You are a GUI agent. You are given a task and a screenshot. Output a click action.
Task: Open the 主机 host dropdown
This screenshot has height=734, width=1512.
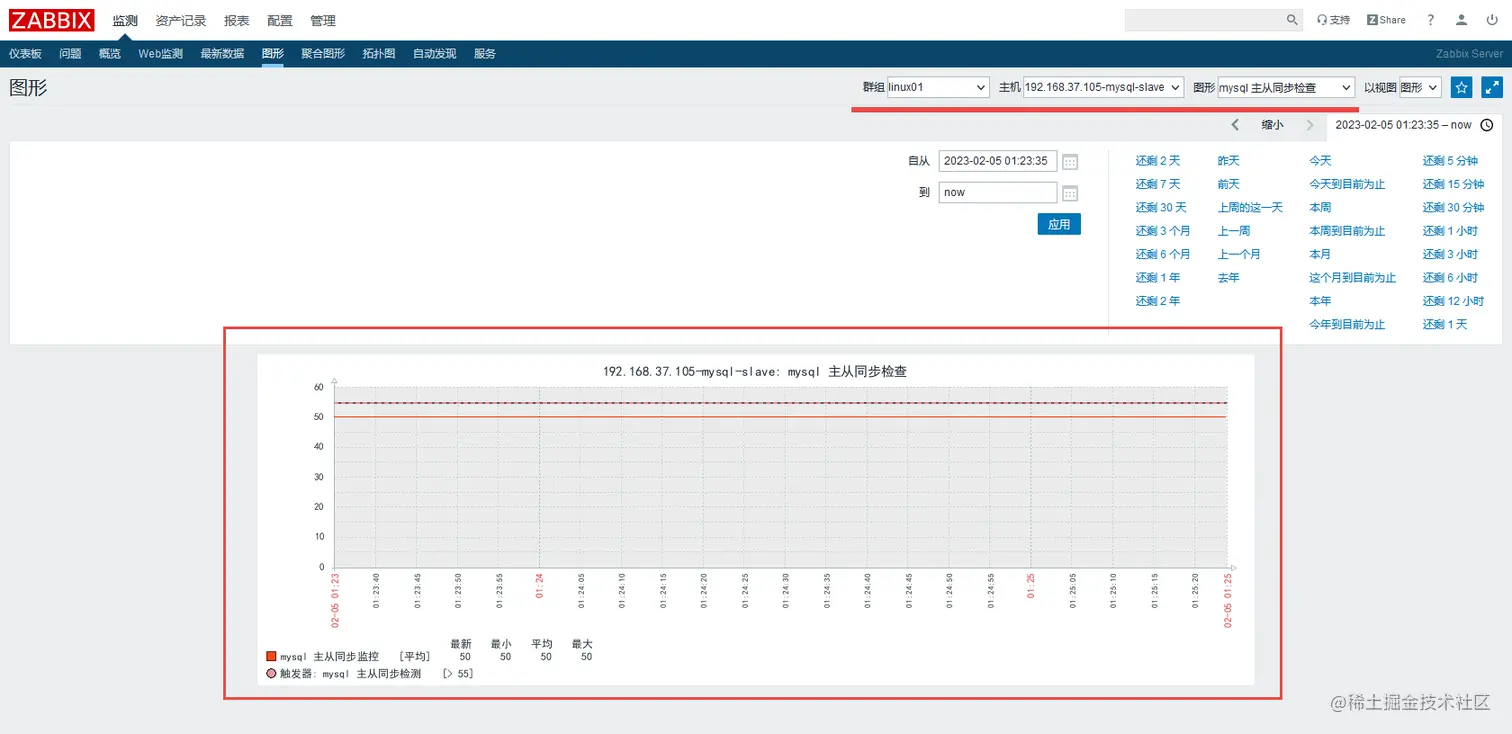click(1104, 88)
